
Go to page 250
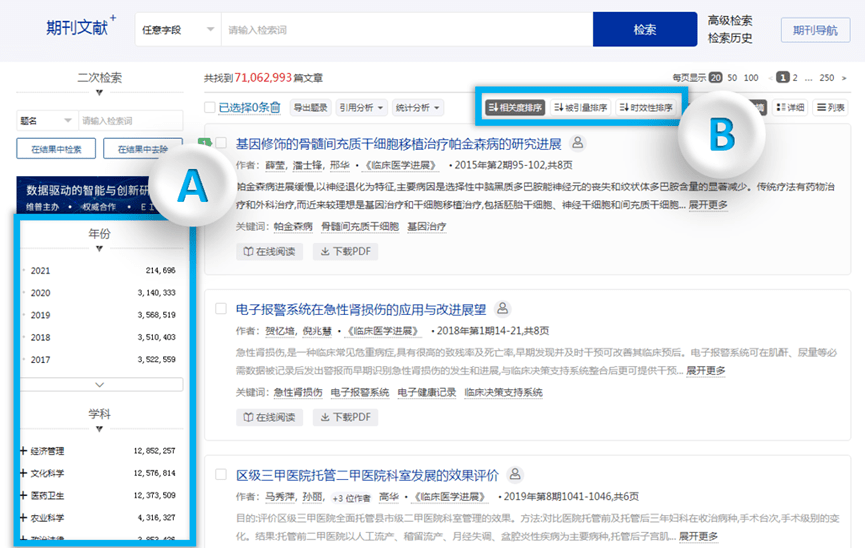[x=826, y=77]
